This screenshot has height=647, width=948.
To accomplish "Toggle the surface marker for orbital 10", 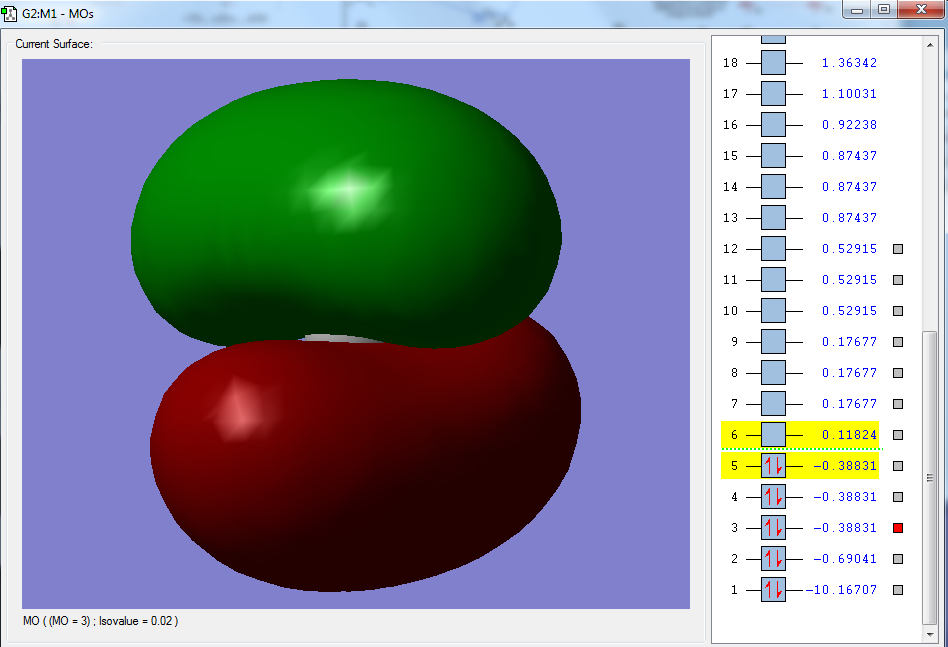I will (898, 311).
